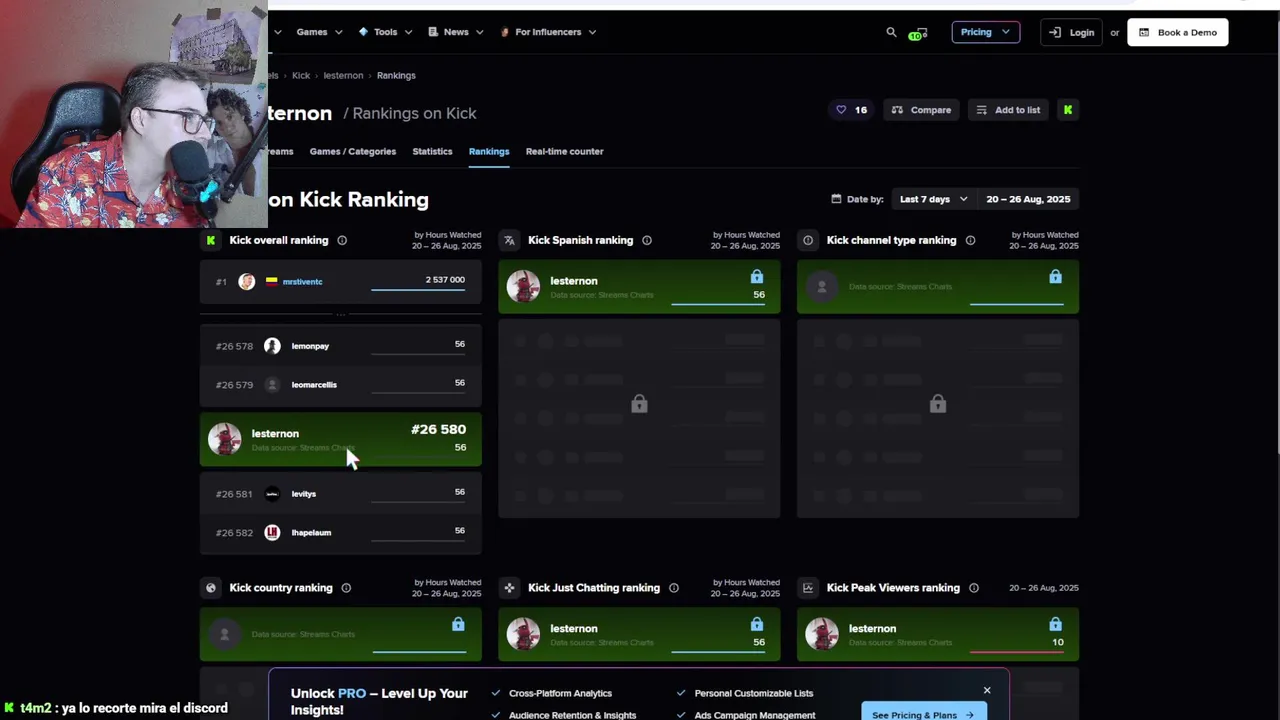1280x720 pixels.
Task: Click lesternon entry in Kick Spanish ranking
Action: (x=639, y=287)
